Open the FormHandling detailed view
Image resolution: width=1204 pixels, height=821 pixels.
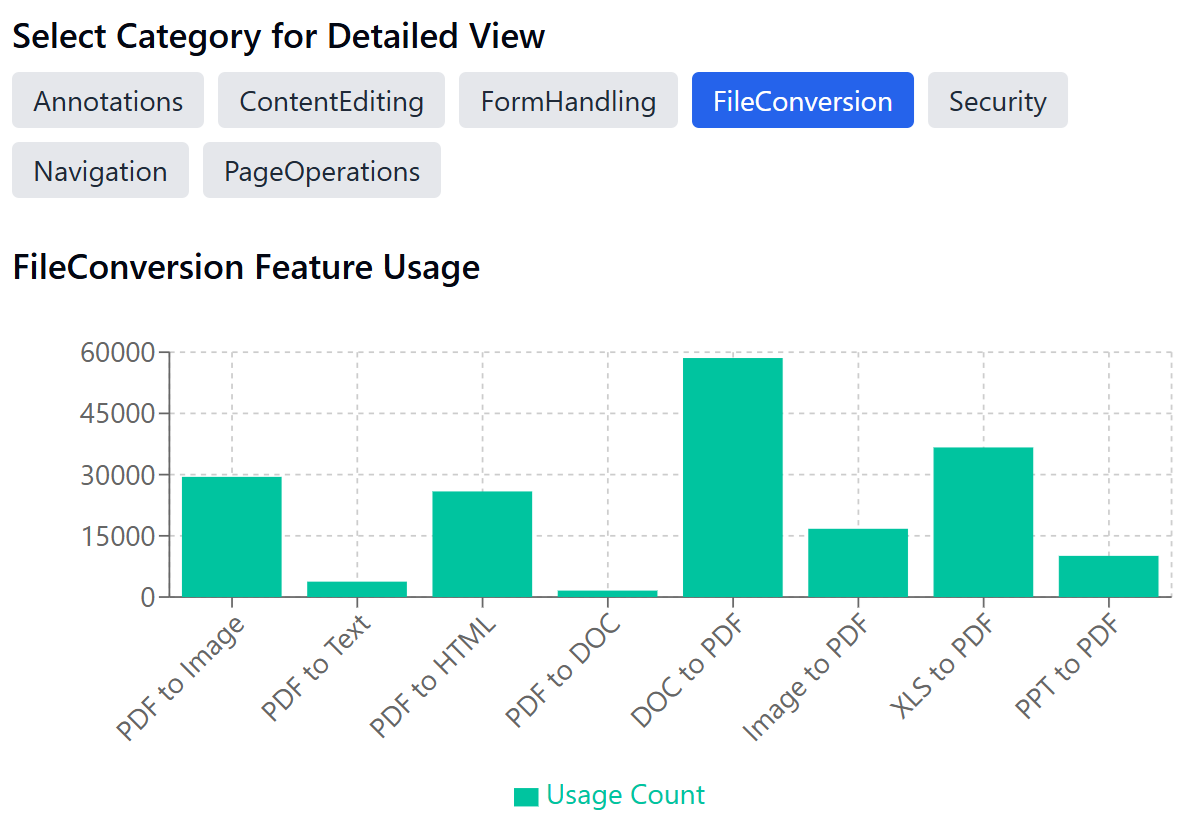pyautogui.click(x=568, y=100)
